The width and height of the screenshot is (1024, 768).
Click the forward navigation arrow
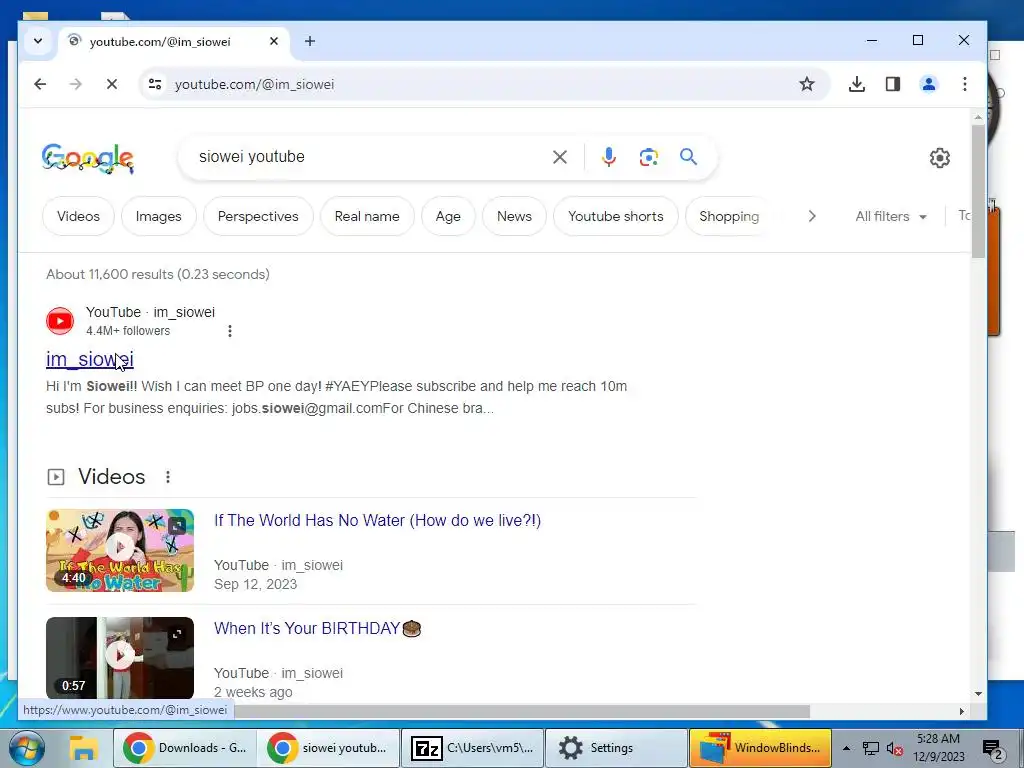pos(76,84)
